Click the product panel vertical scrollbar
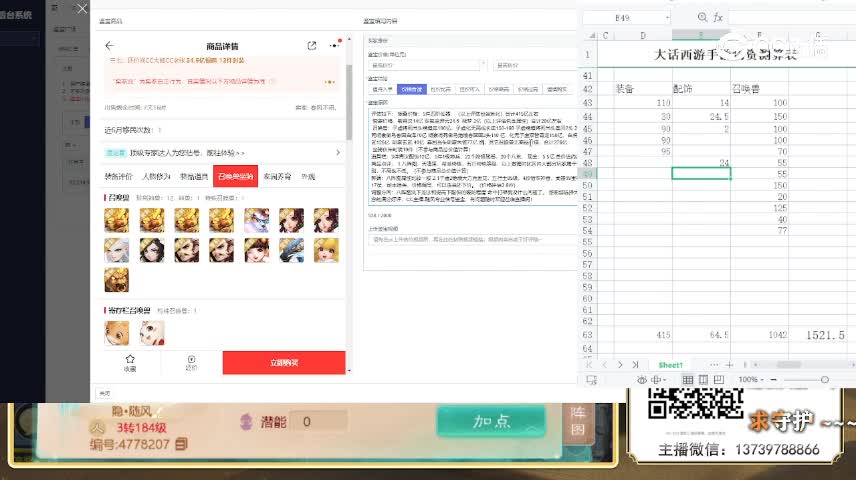Screen dimensions: 856x480 click(x=349, y=102)
